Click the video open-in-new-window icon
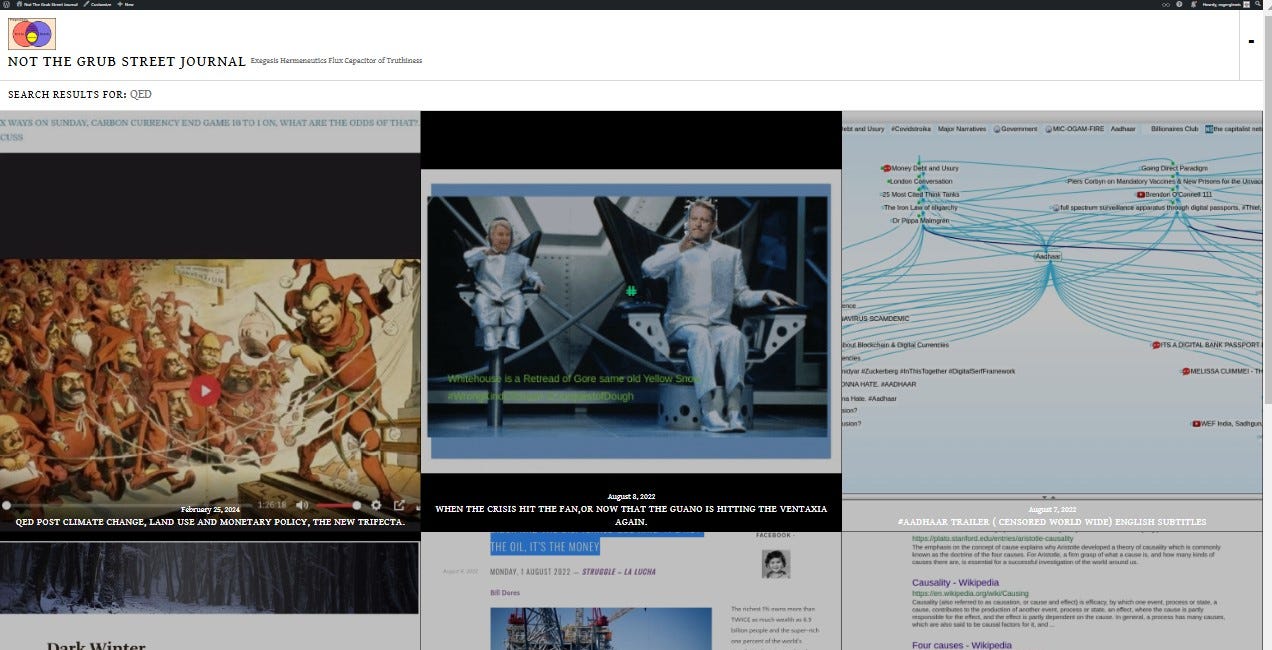This screenshot has height=650, width=1272. coord(399,505)
